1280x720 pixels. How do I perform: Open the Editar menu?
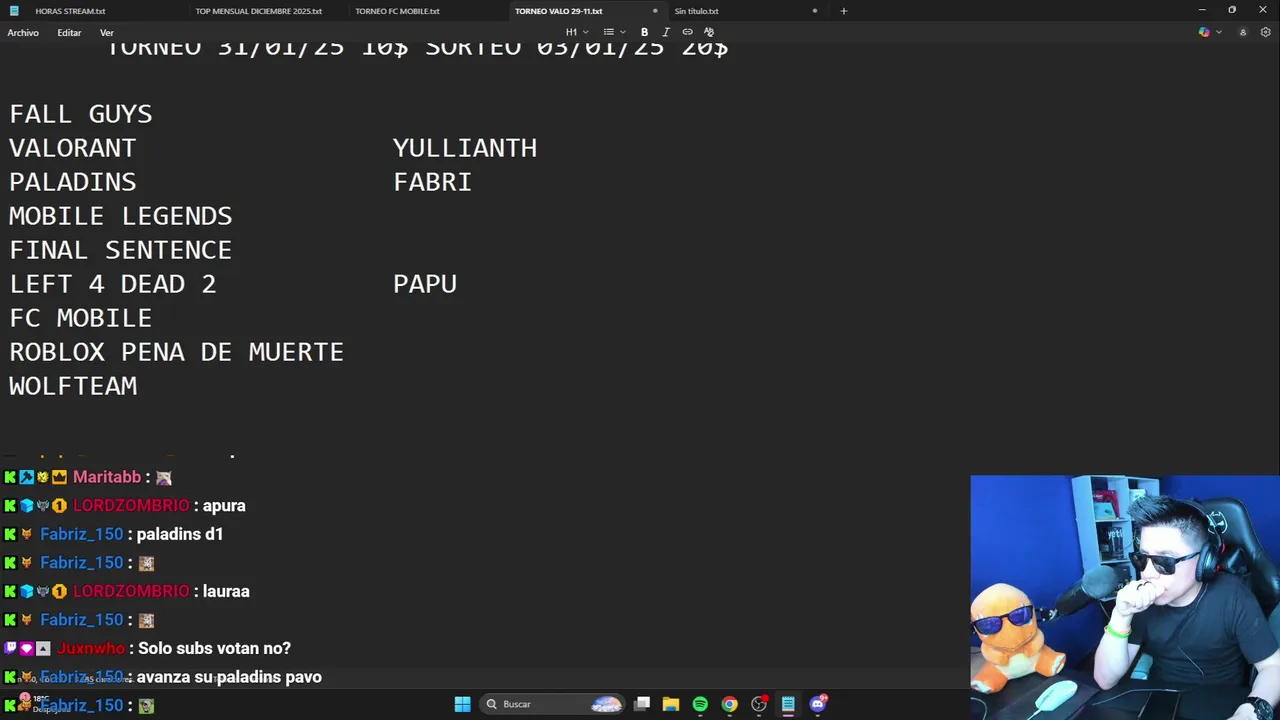tap(69, 33)
